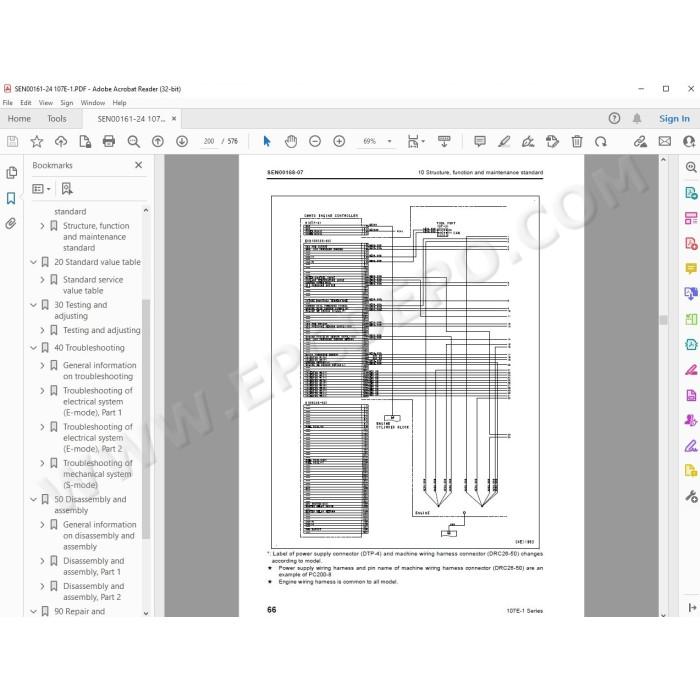Expand Troubleshooting of mechanical system (S-mode)
The width and height of the screenshot is (700, 700).
tap(42, 463)
